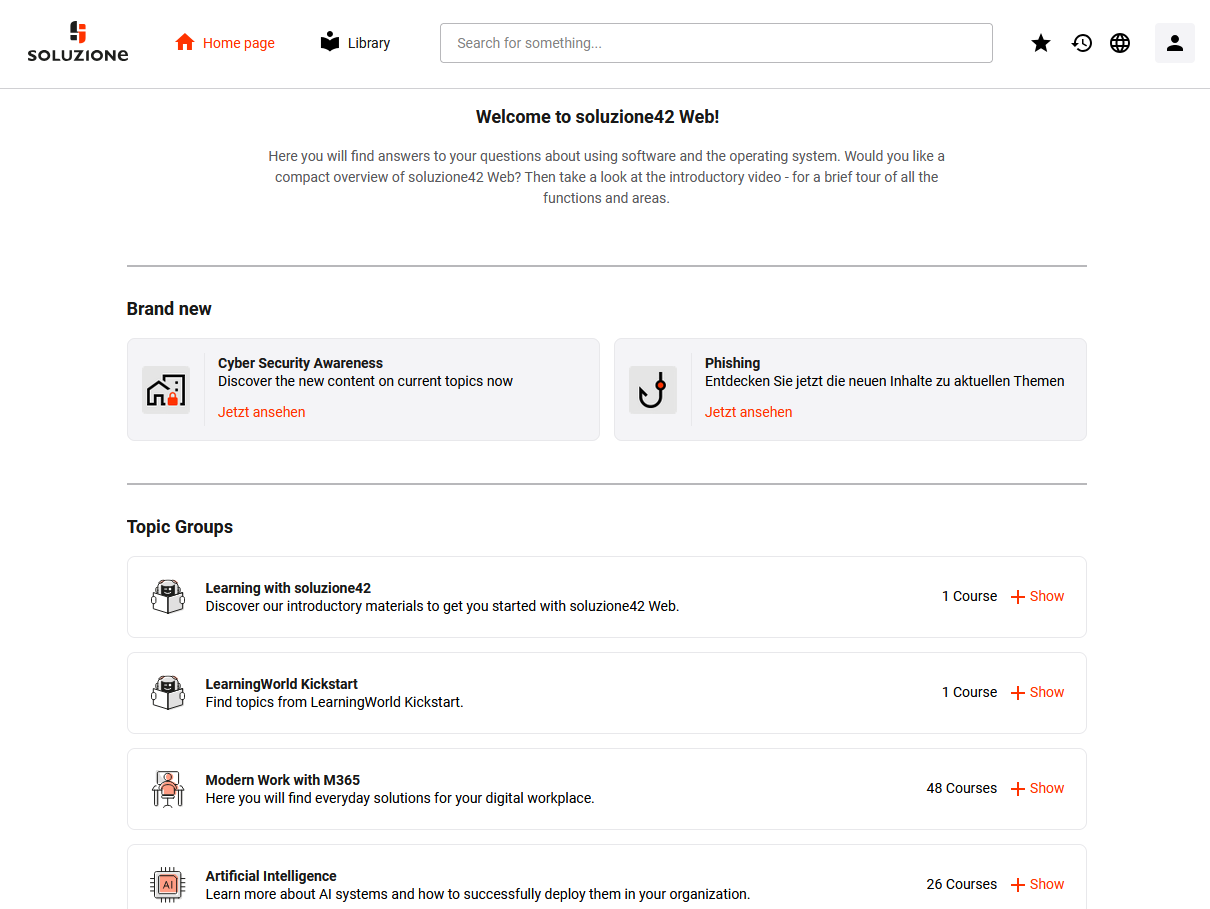Click 'Discover our introductory materials' description
The height and width of the screenshot is (909, 1210).
pos(443,606)
